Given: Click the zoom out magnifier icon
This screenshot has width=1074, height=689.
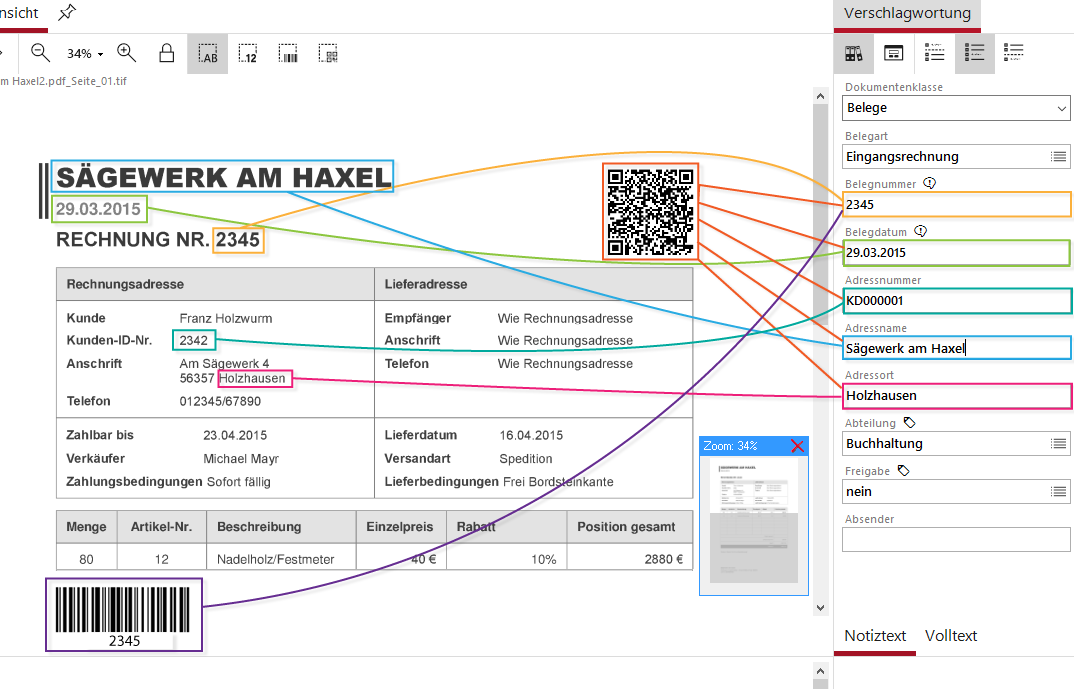Looking at the screenshot, I should [x=41, y=53].
